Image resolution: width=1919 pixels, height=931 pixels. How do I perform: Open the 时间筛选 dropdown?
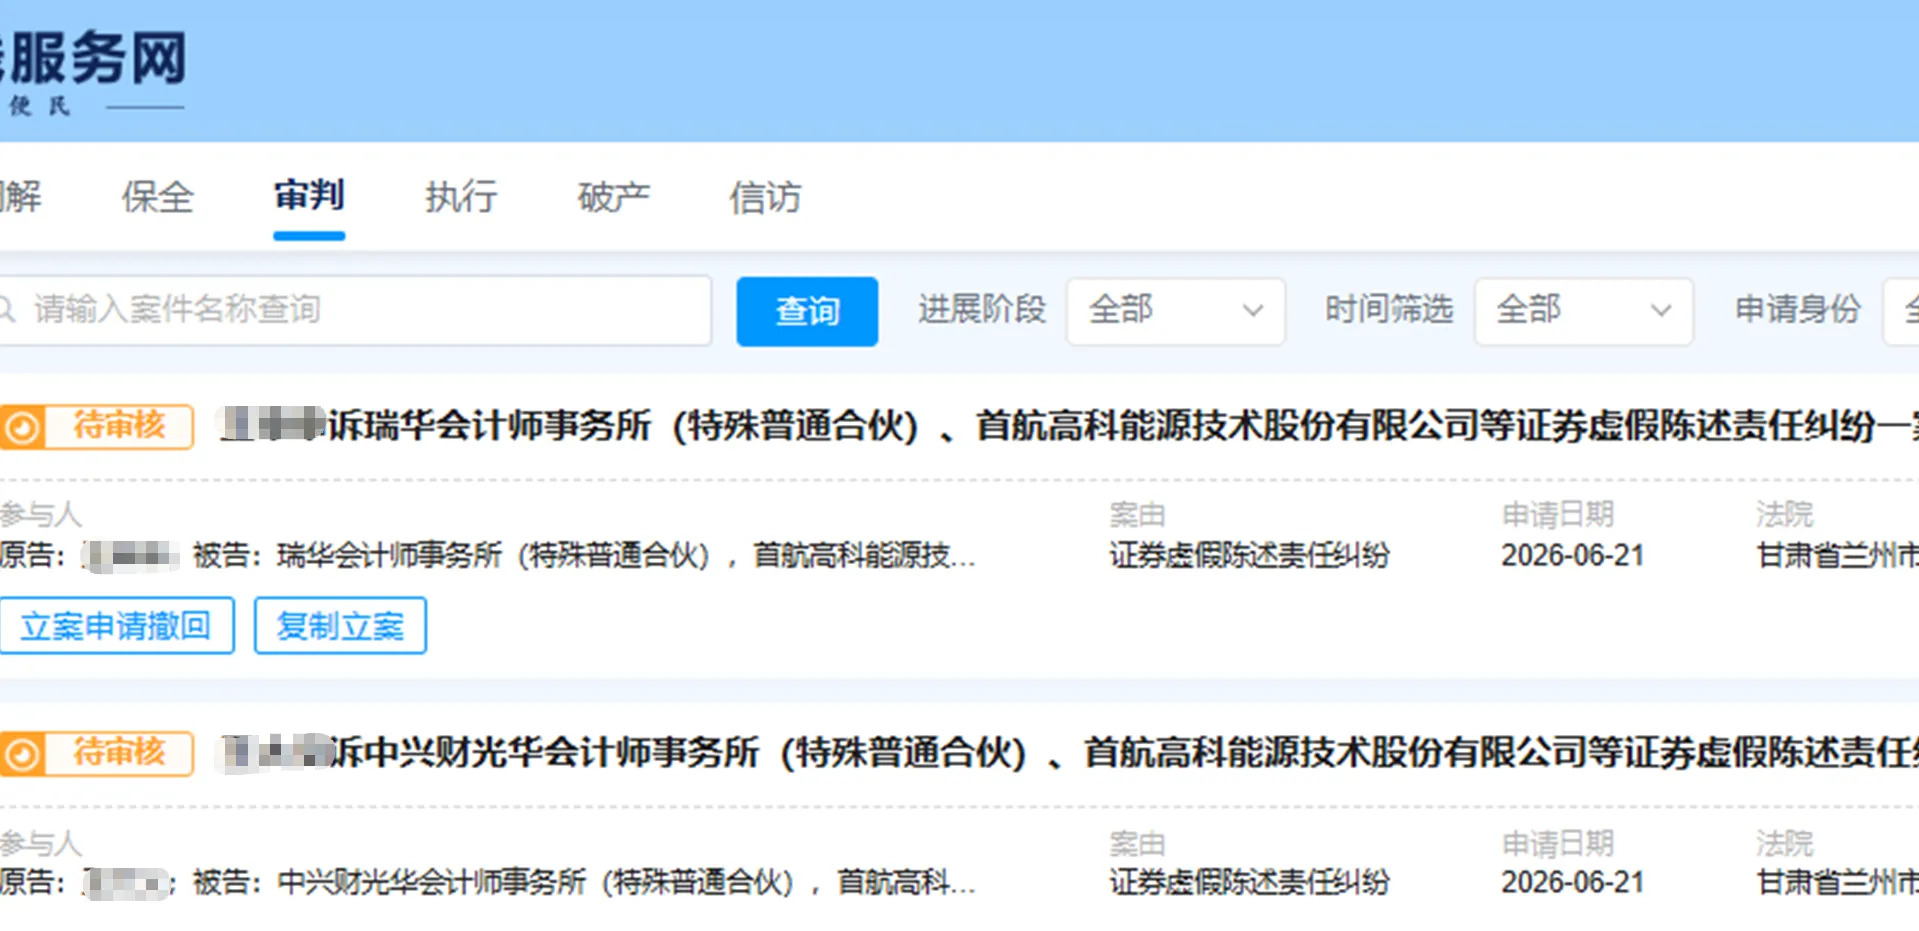[x=1583, y=311]
